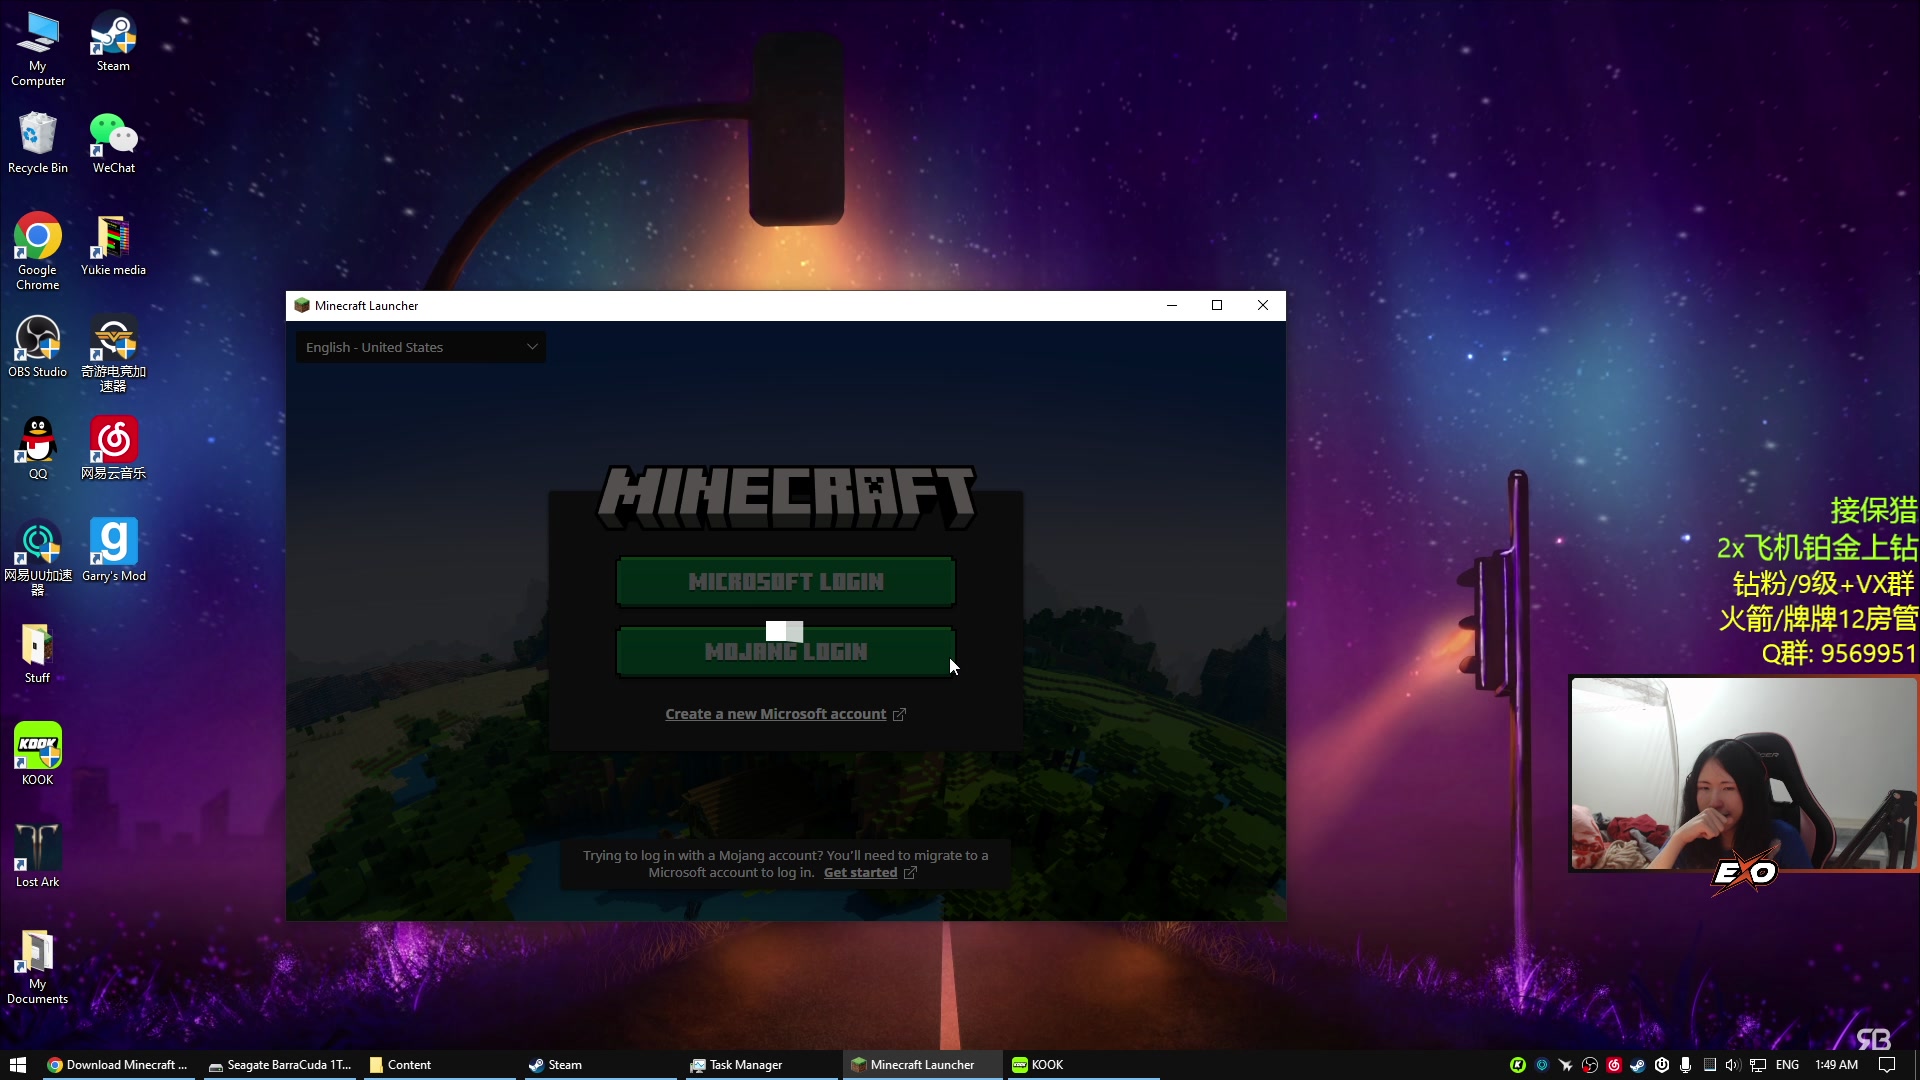The height and width of the screenshot is (1080, 1920).
Task: Open the Steam desktop icon
Action: pos(113,40)
